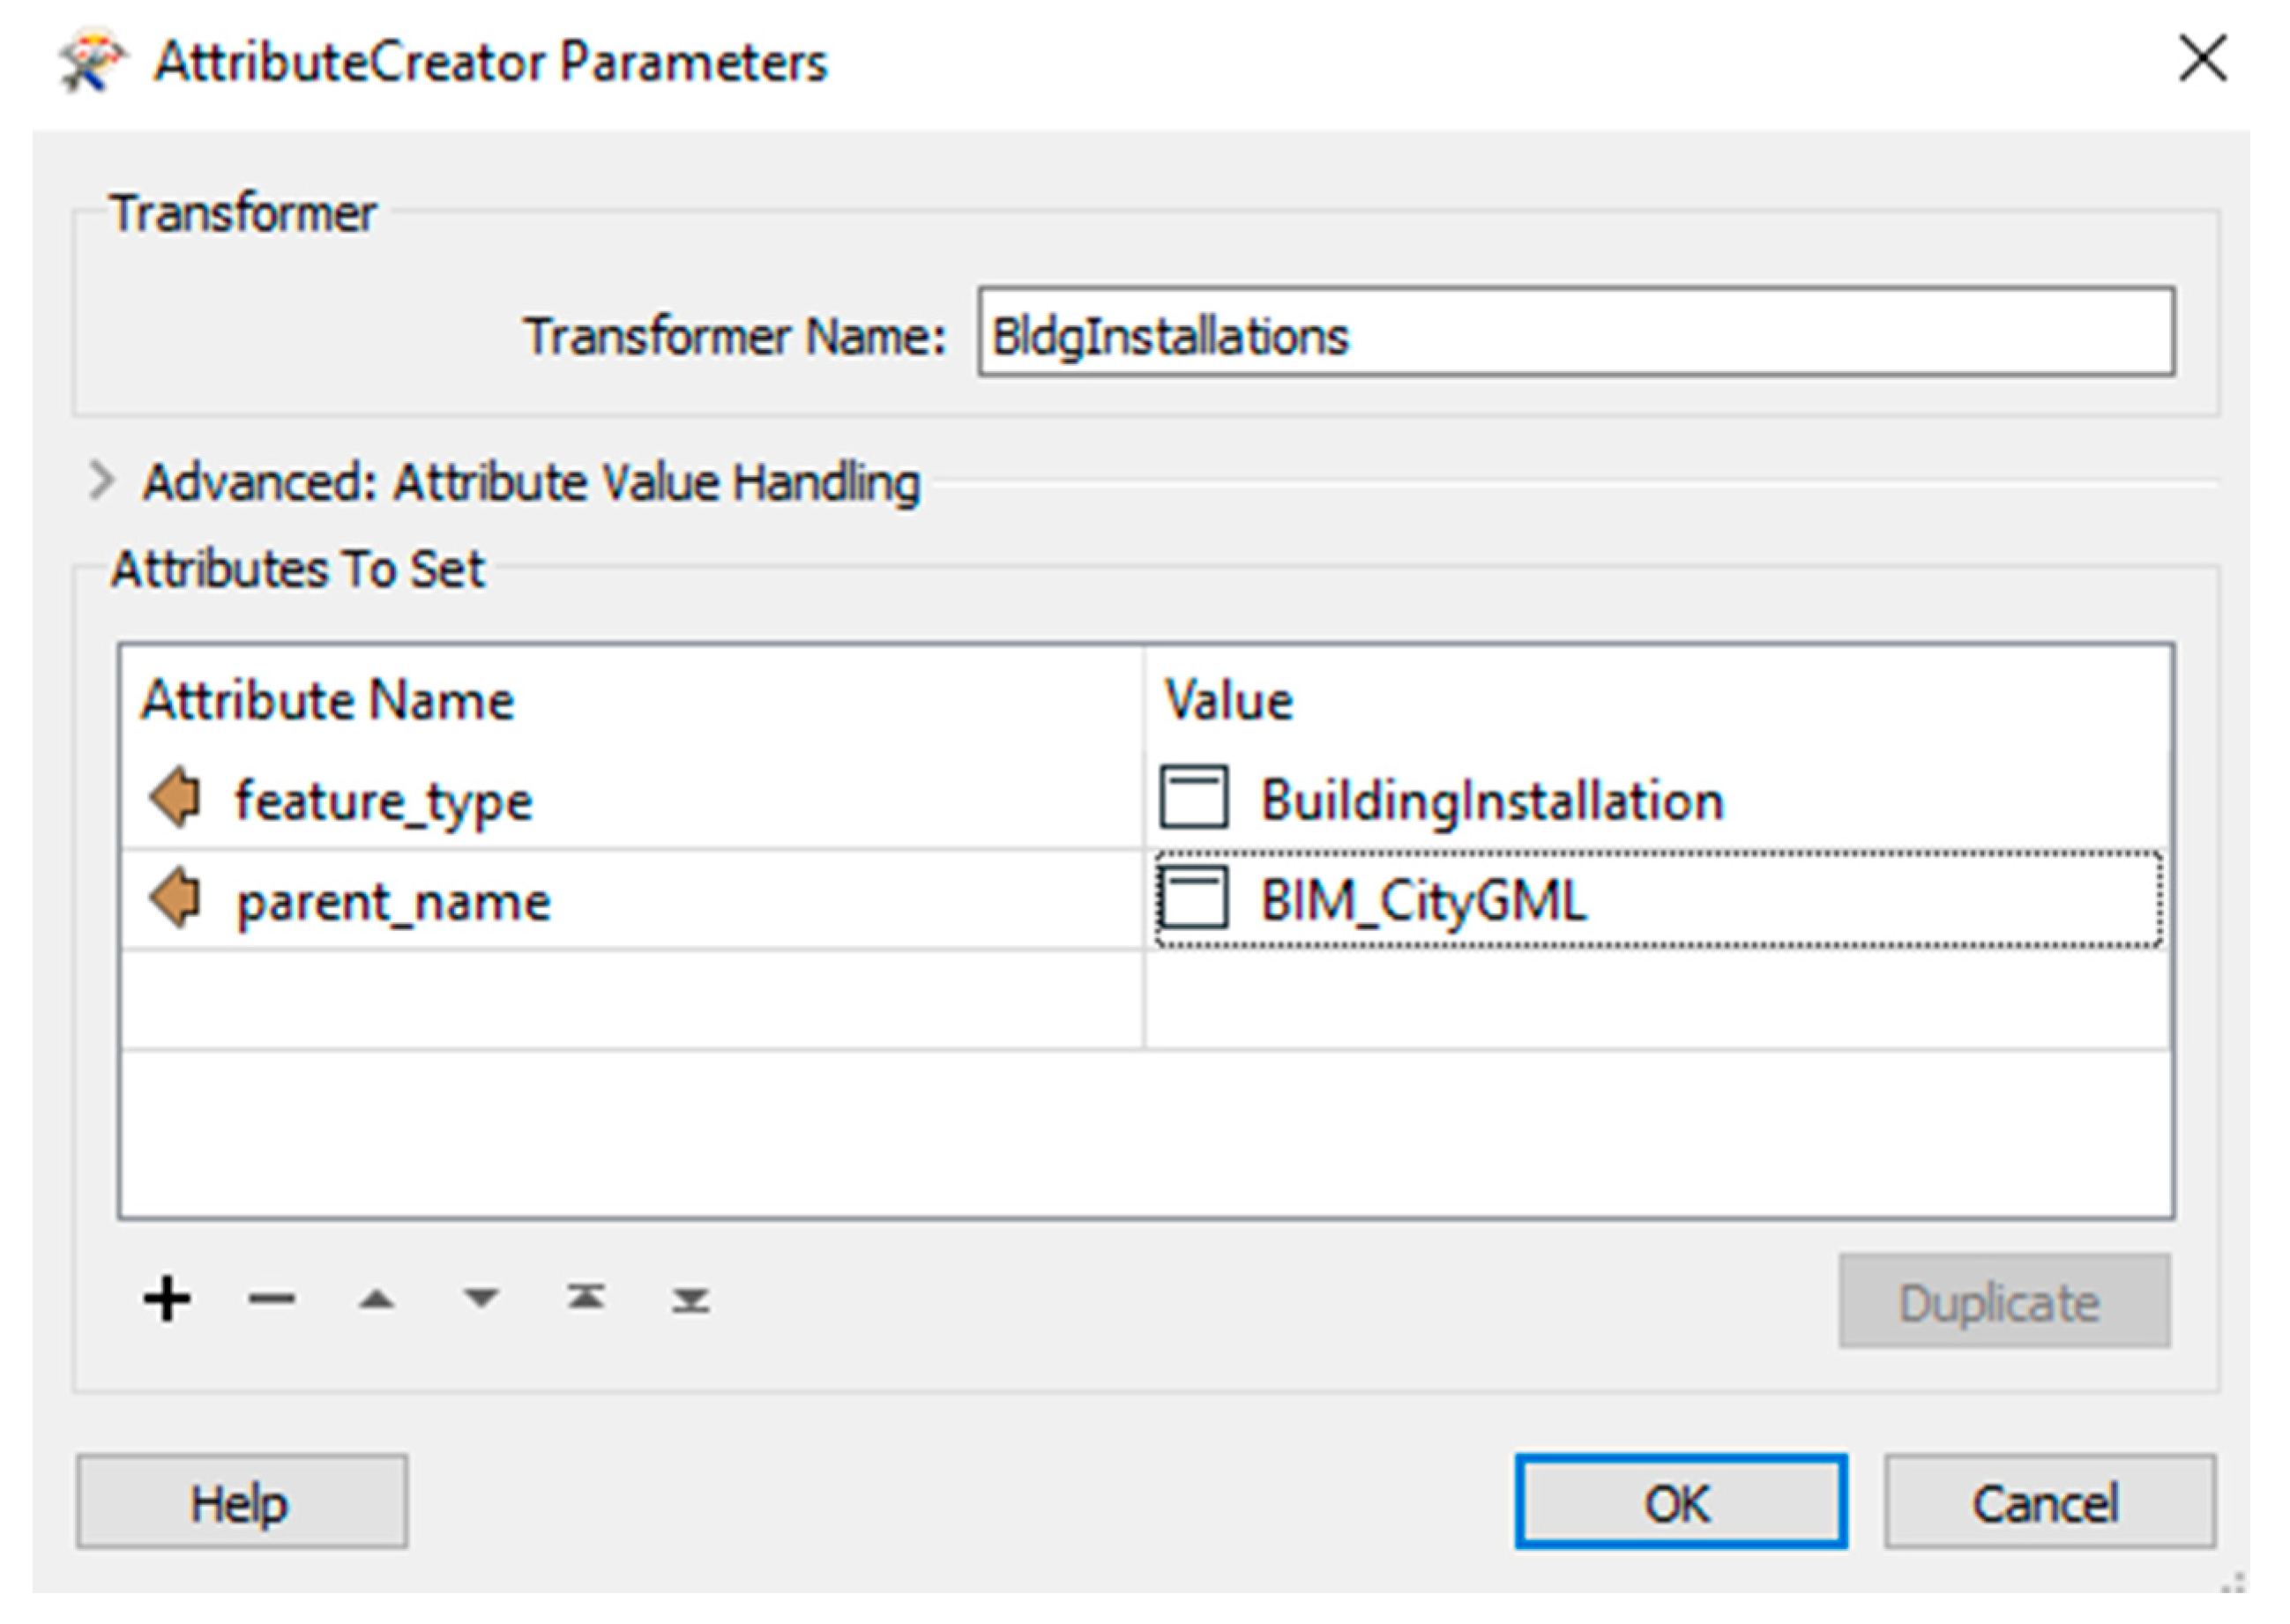Move selected row up with up arrow
The width and height of the screenshot is (2290, 1624).
(376, 1299)
